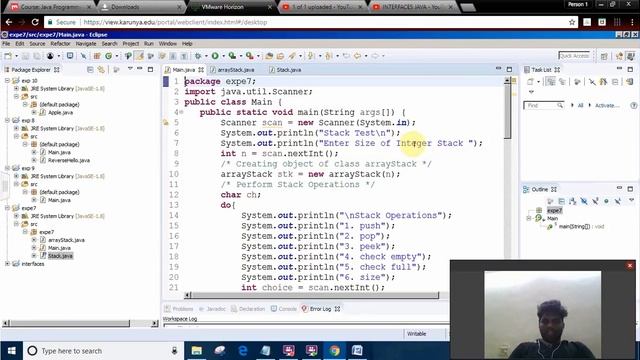Click the editor vertical scrollbar thumb

tap(507, 111)
